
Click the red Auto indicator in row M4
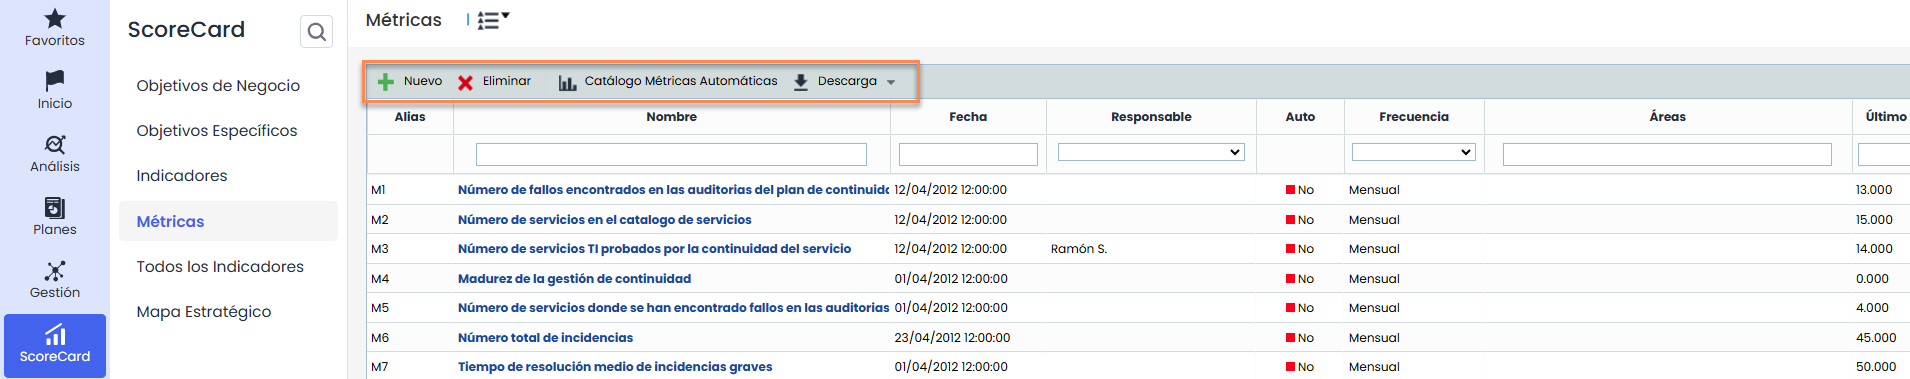(1290, 279)
